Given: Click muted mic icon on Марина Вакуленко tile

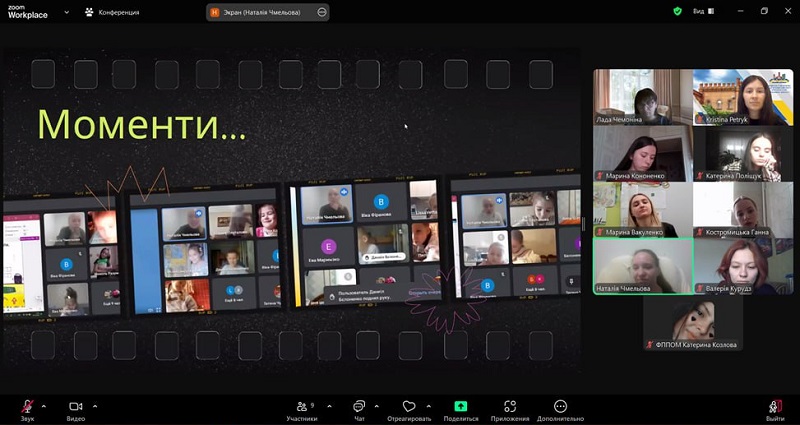Looking at the screenshot, I should click(600, 233).
